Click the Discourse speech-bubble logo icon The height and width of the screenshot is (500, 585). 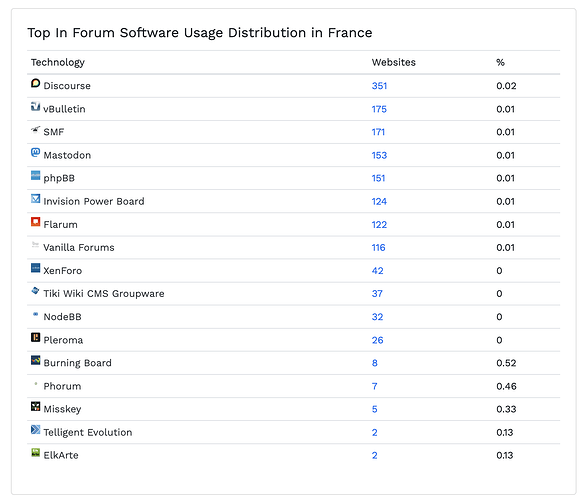35,83
